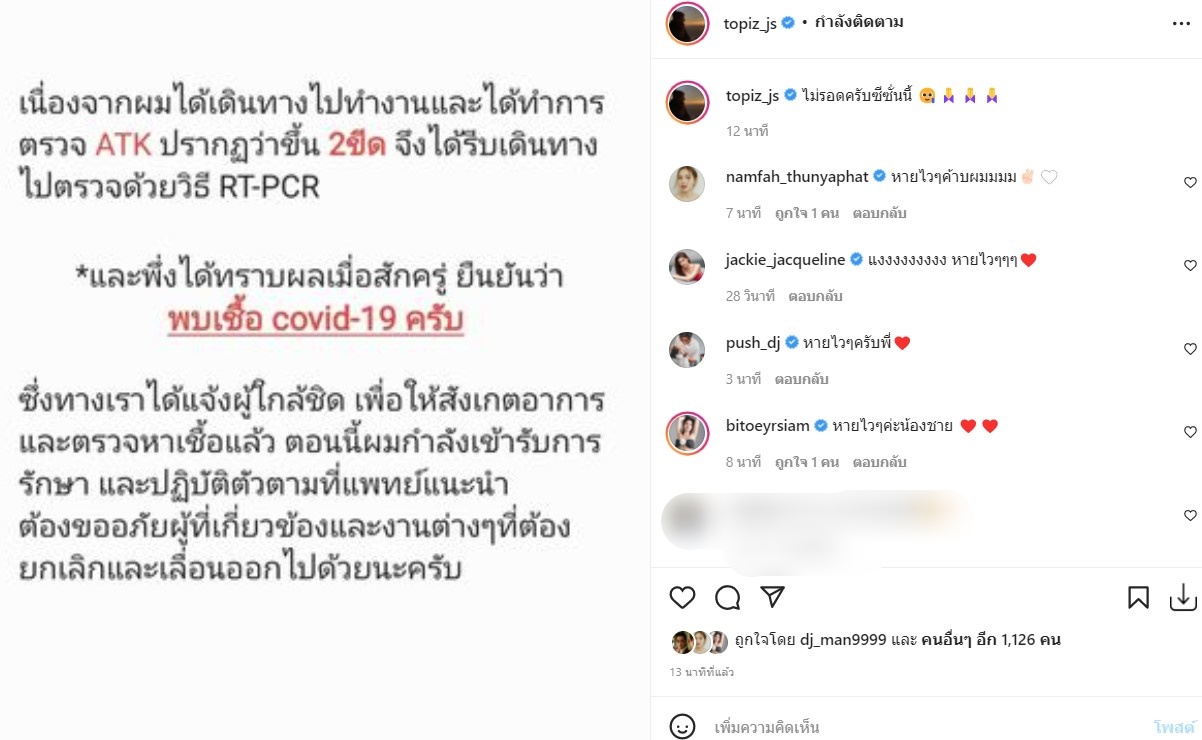Like push_dj's comment heart
The image size is (1202, 740).
click(1190, 349)
